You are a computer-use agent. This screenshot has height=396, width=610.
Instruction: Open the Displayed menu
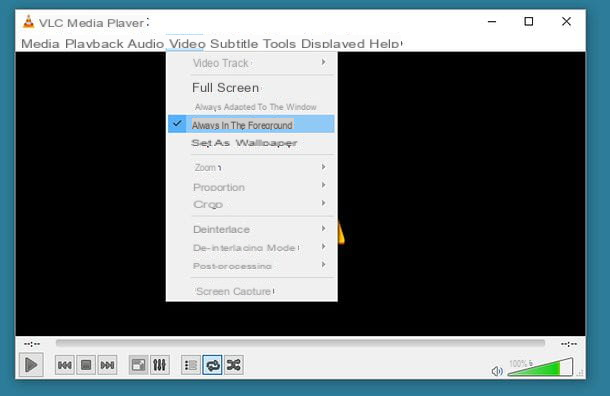[x=333, y=44]
